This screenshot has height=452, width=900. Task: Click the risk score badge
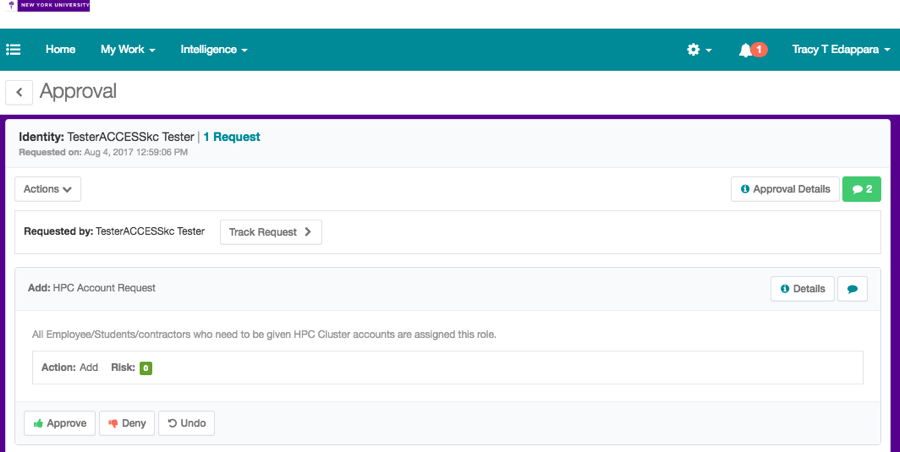(145, 368)
